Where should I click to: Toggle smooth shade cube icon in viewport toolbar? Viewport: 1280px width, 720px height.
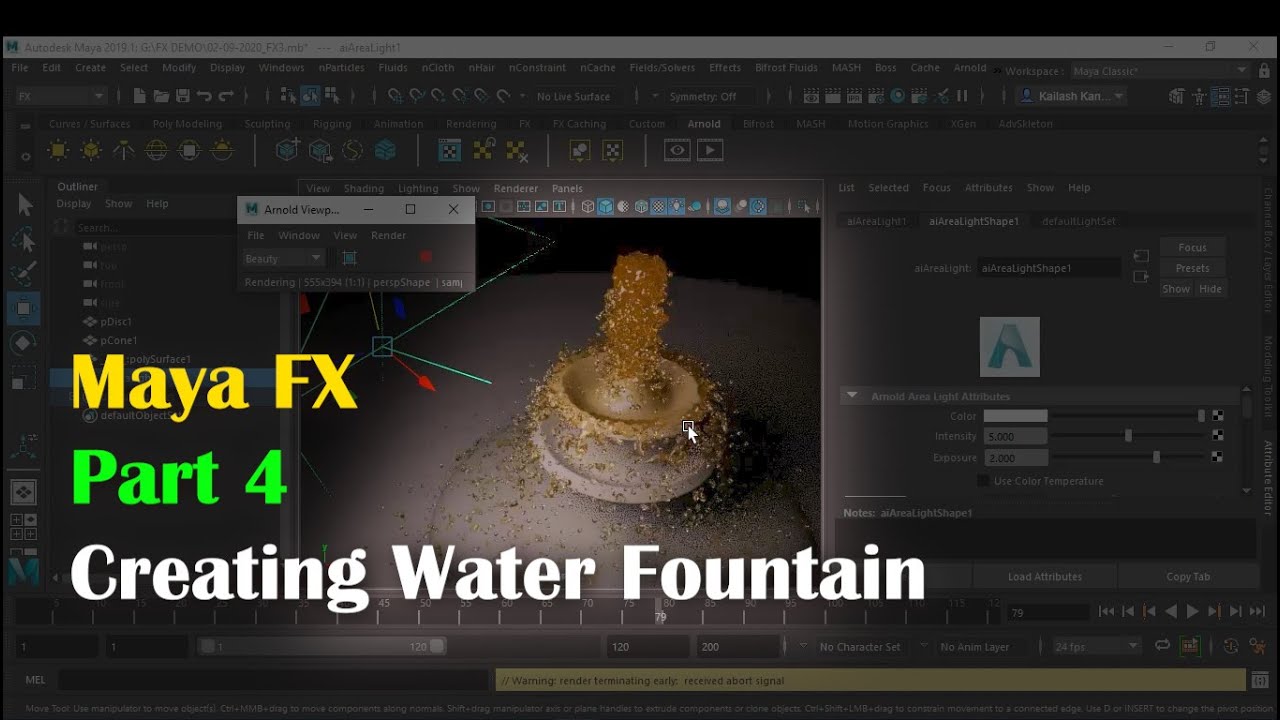605,207
